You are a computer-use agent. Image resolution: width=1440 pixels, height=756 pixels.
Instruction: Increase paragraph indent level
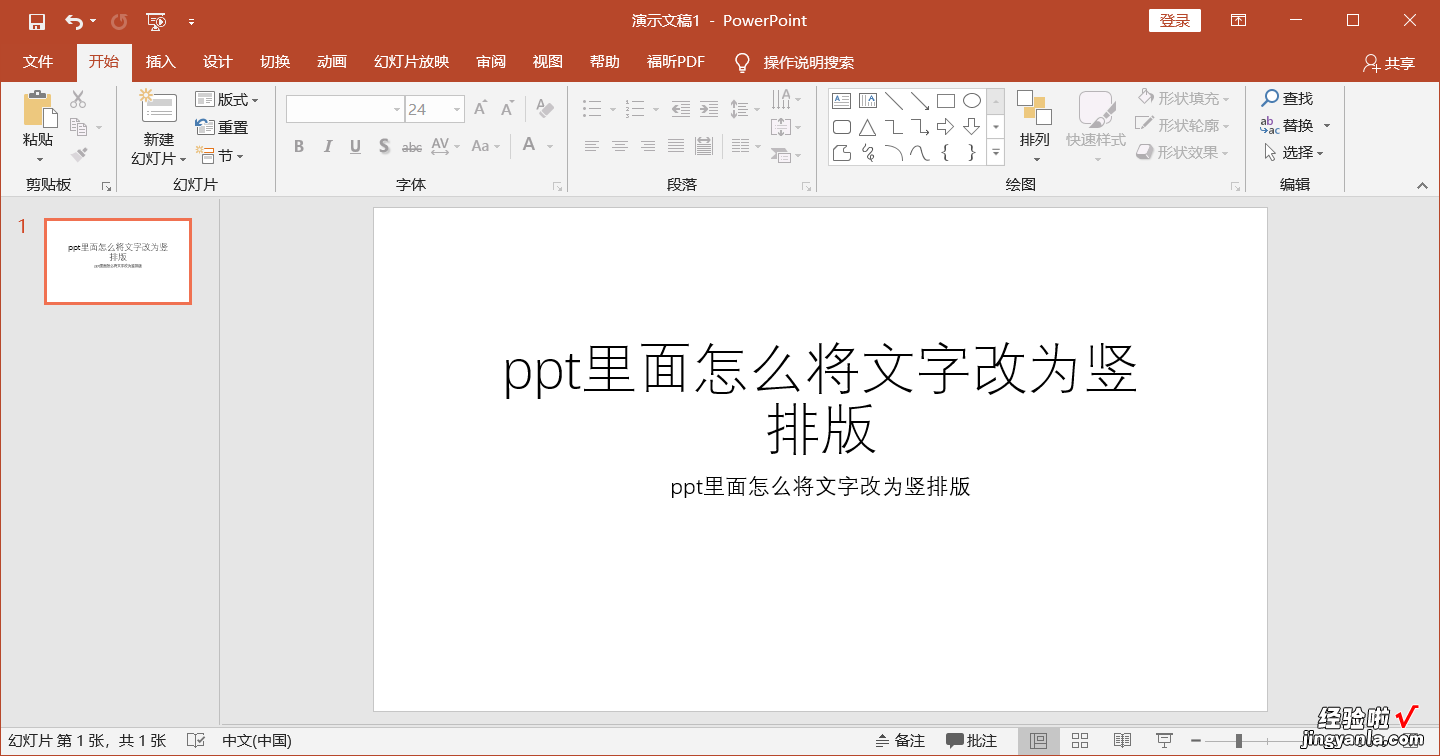click(x=709, y=108)
